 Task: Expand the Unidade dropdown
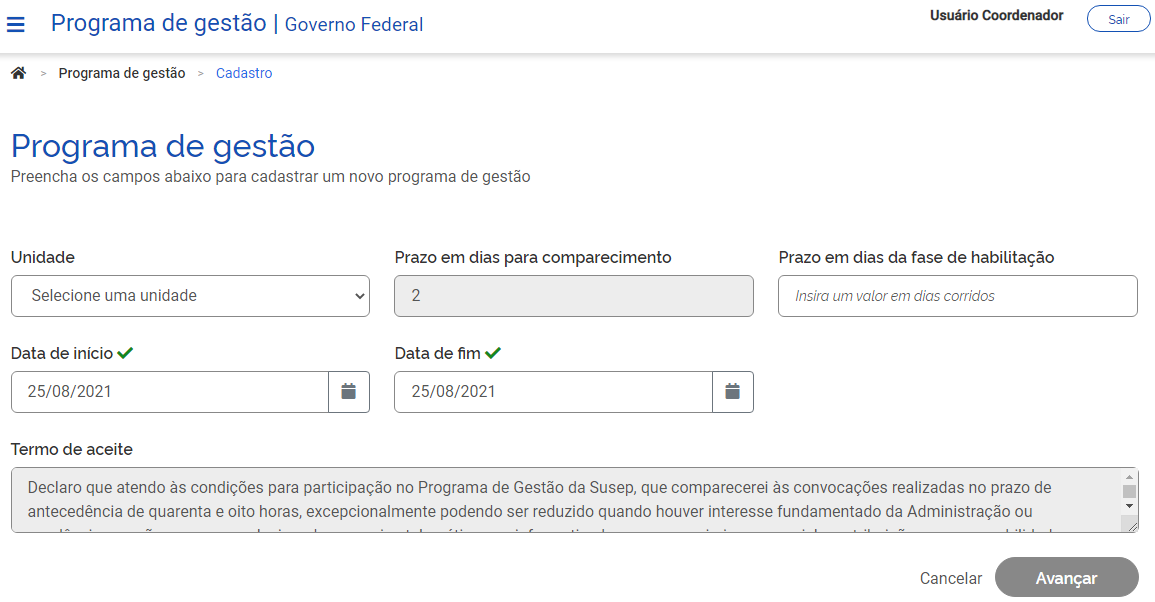(190, 296)
